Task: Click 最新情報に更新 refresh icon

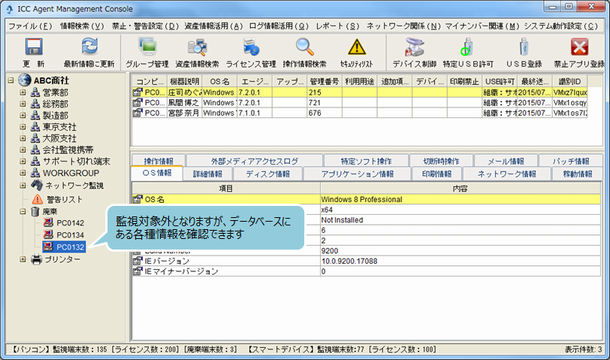Action: (89, 46)
